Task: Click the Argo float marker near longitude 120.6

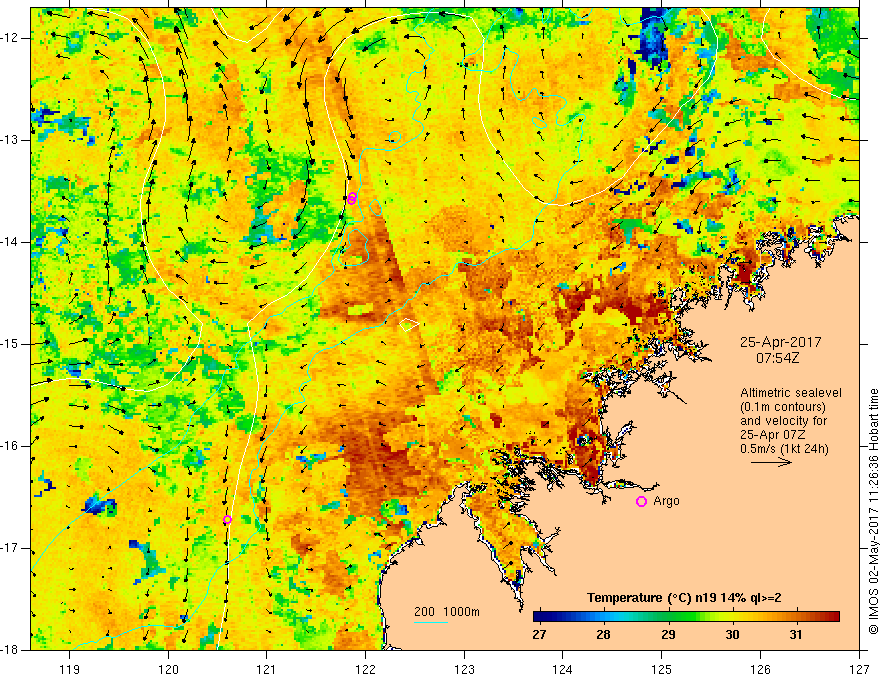Action: click(x=227, y=520)
